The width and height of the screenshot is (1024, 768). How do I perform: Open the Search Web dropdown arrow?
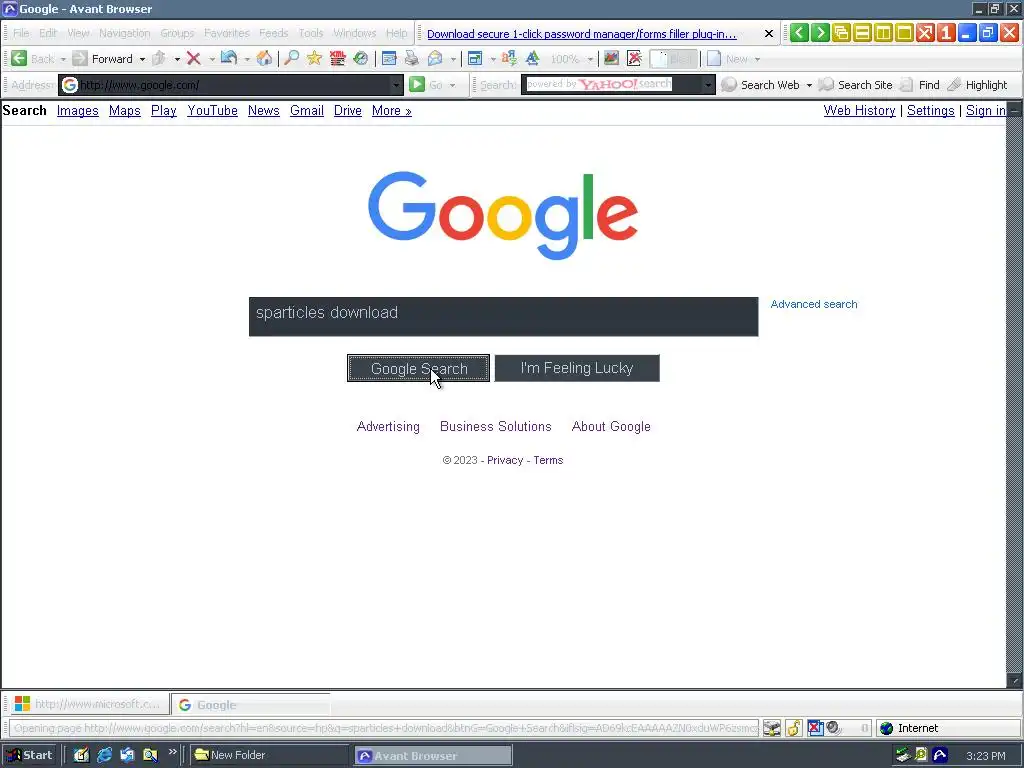(809, 85)
